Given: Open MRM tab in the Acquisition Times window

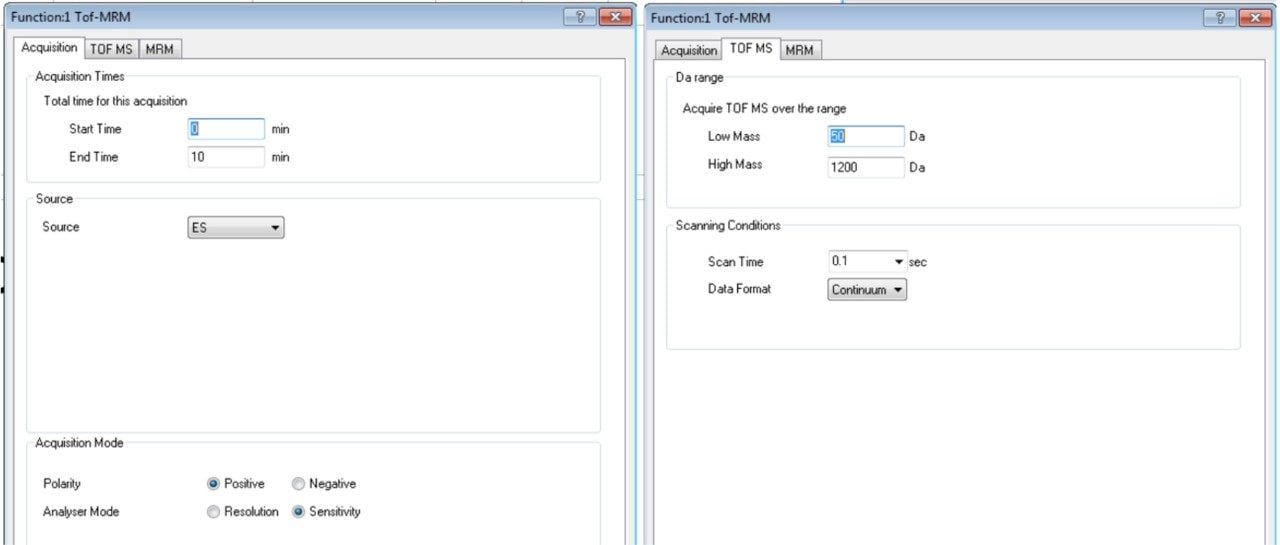Looking at the screenshot, I should coord(160,49).
